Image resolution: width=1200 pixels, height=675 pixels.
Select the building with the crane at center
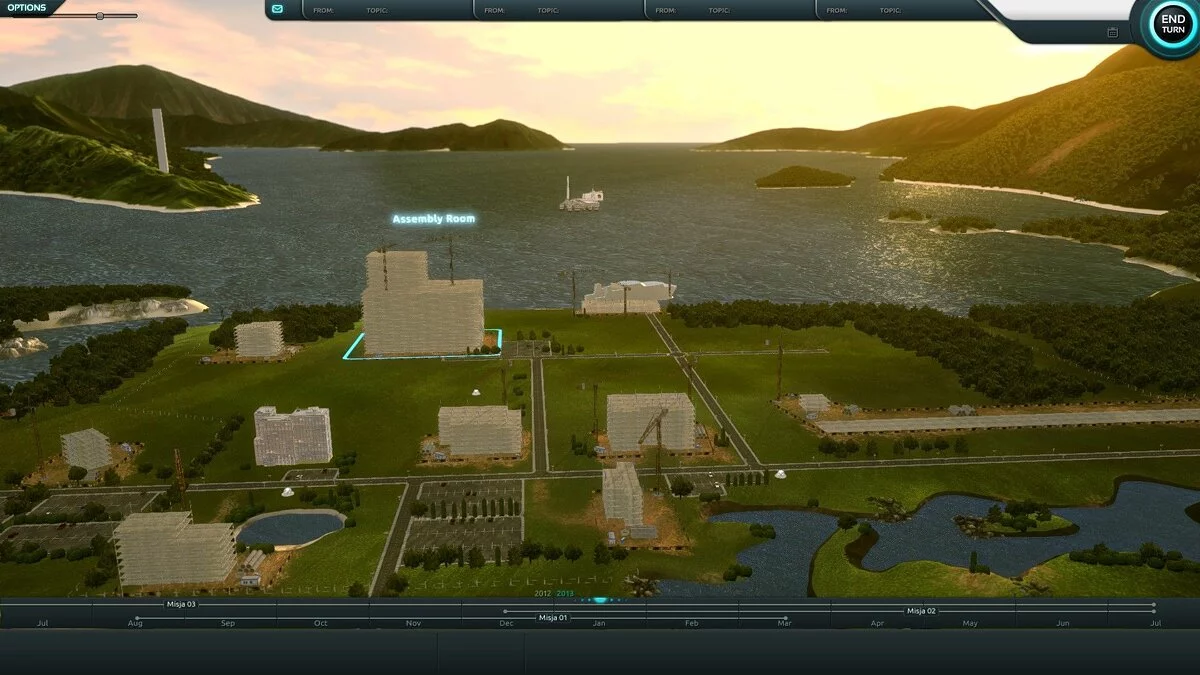651,422
